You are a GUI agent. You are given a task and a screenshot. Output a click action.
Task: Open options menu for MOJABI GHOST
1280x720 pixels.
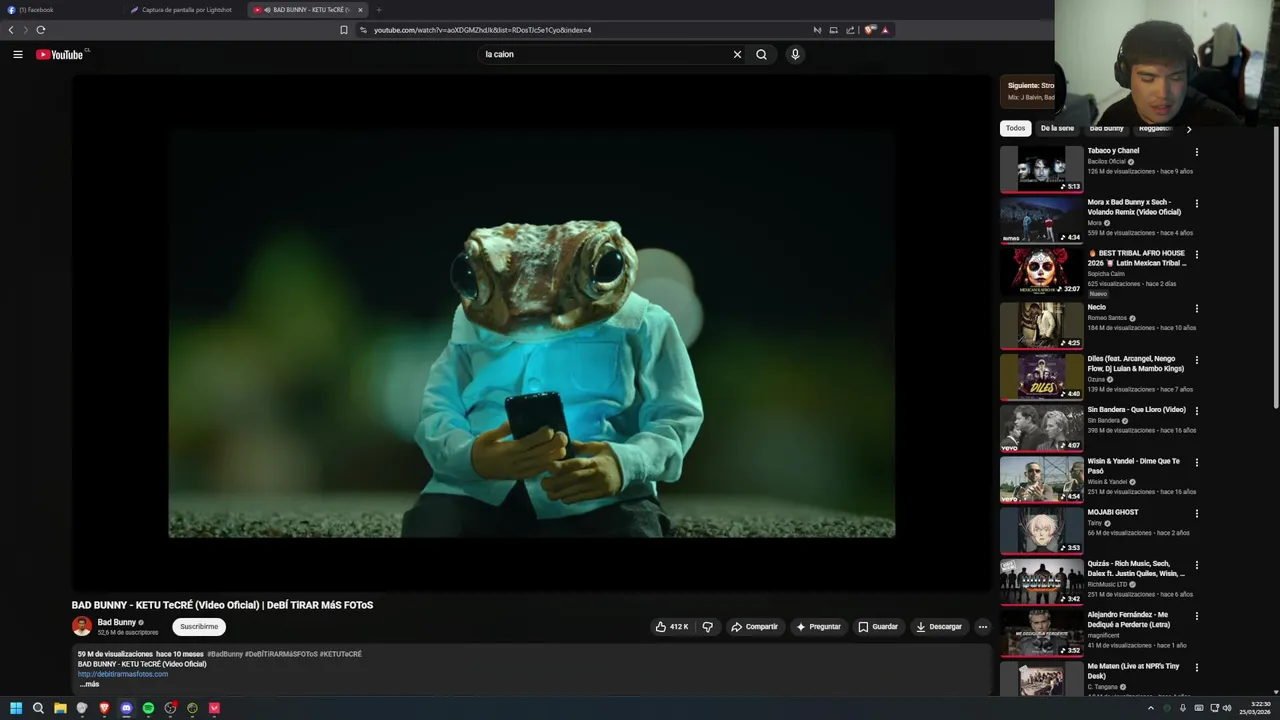(1196, 514)
